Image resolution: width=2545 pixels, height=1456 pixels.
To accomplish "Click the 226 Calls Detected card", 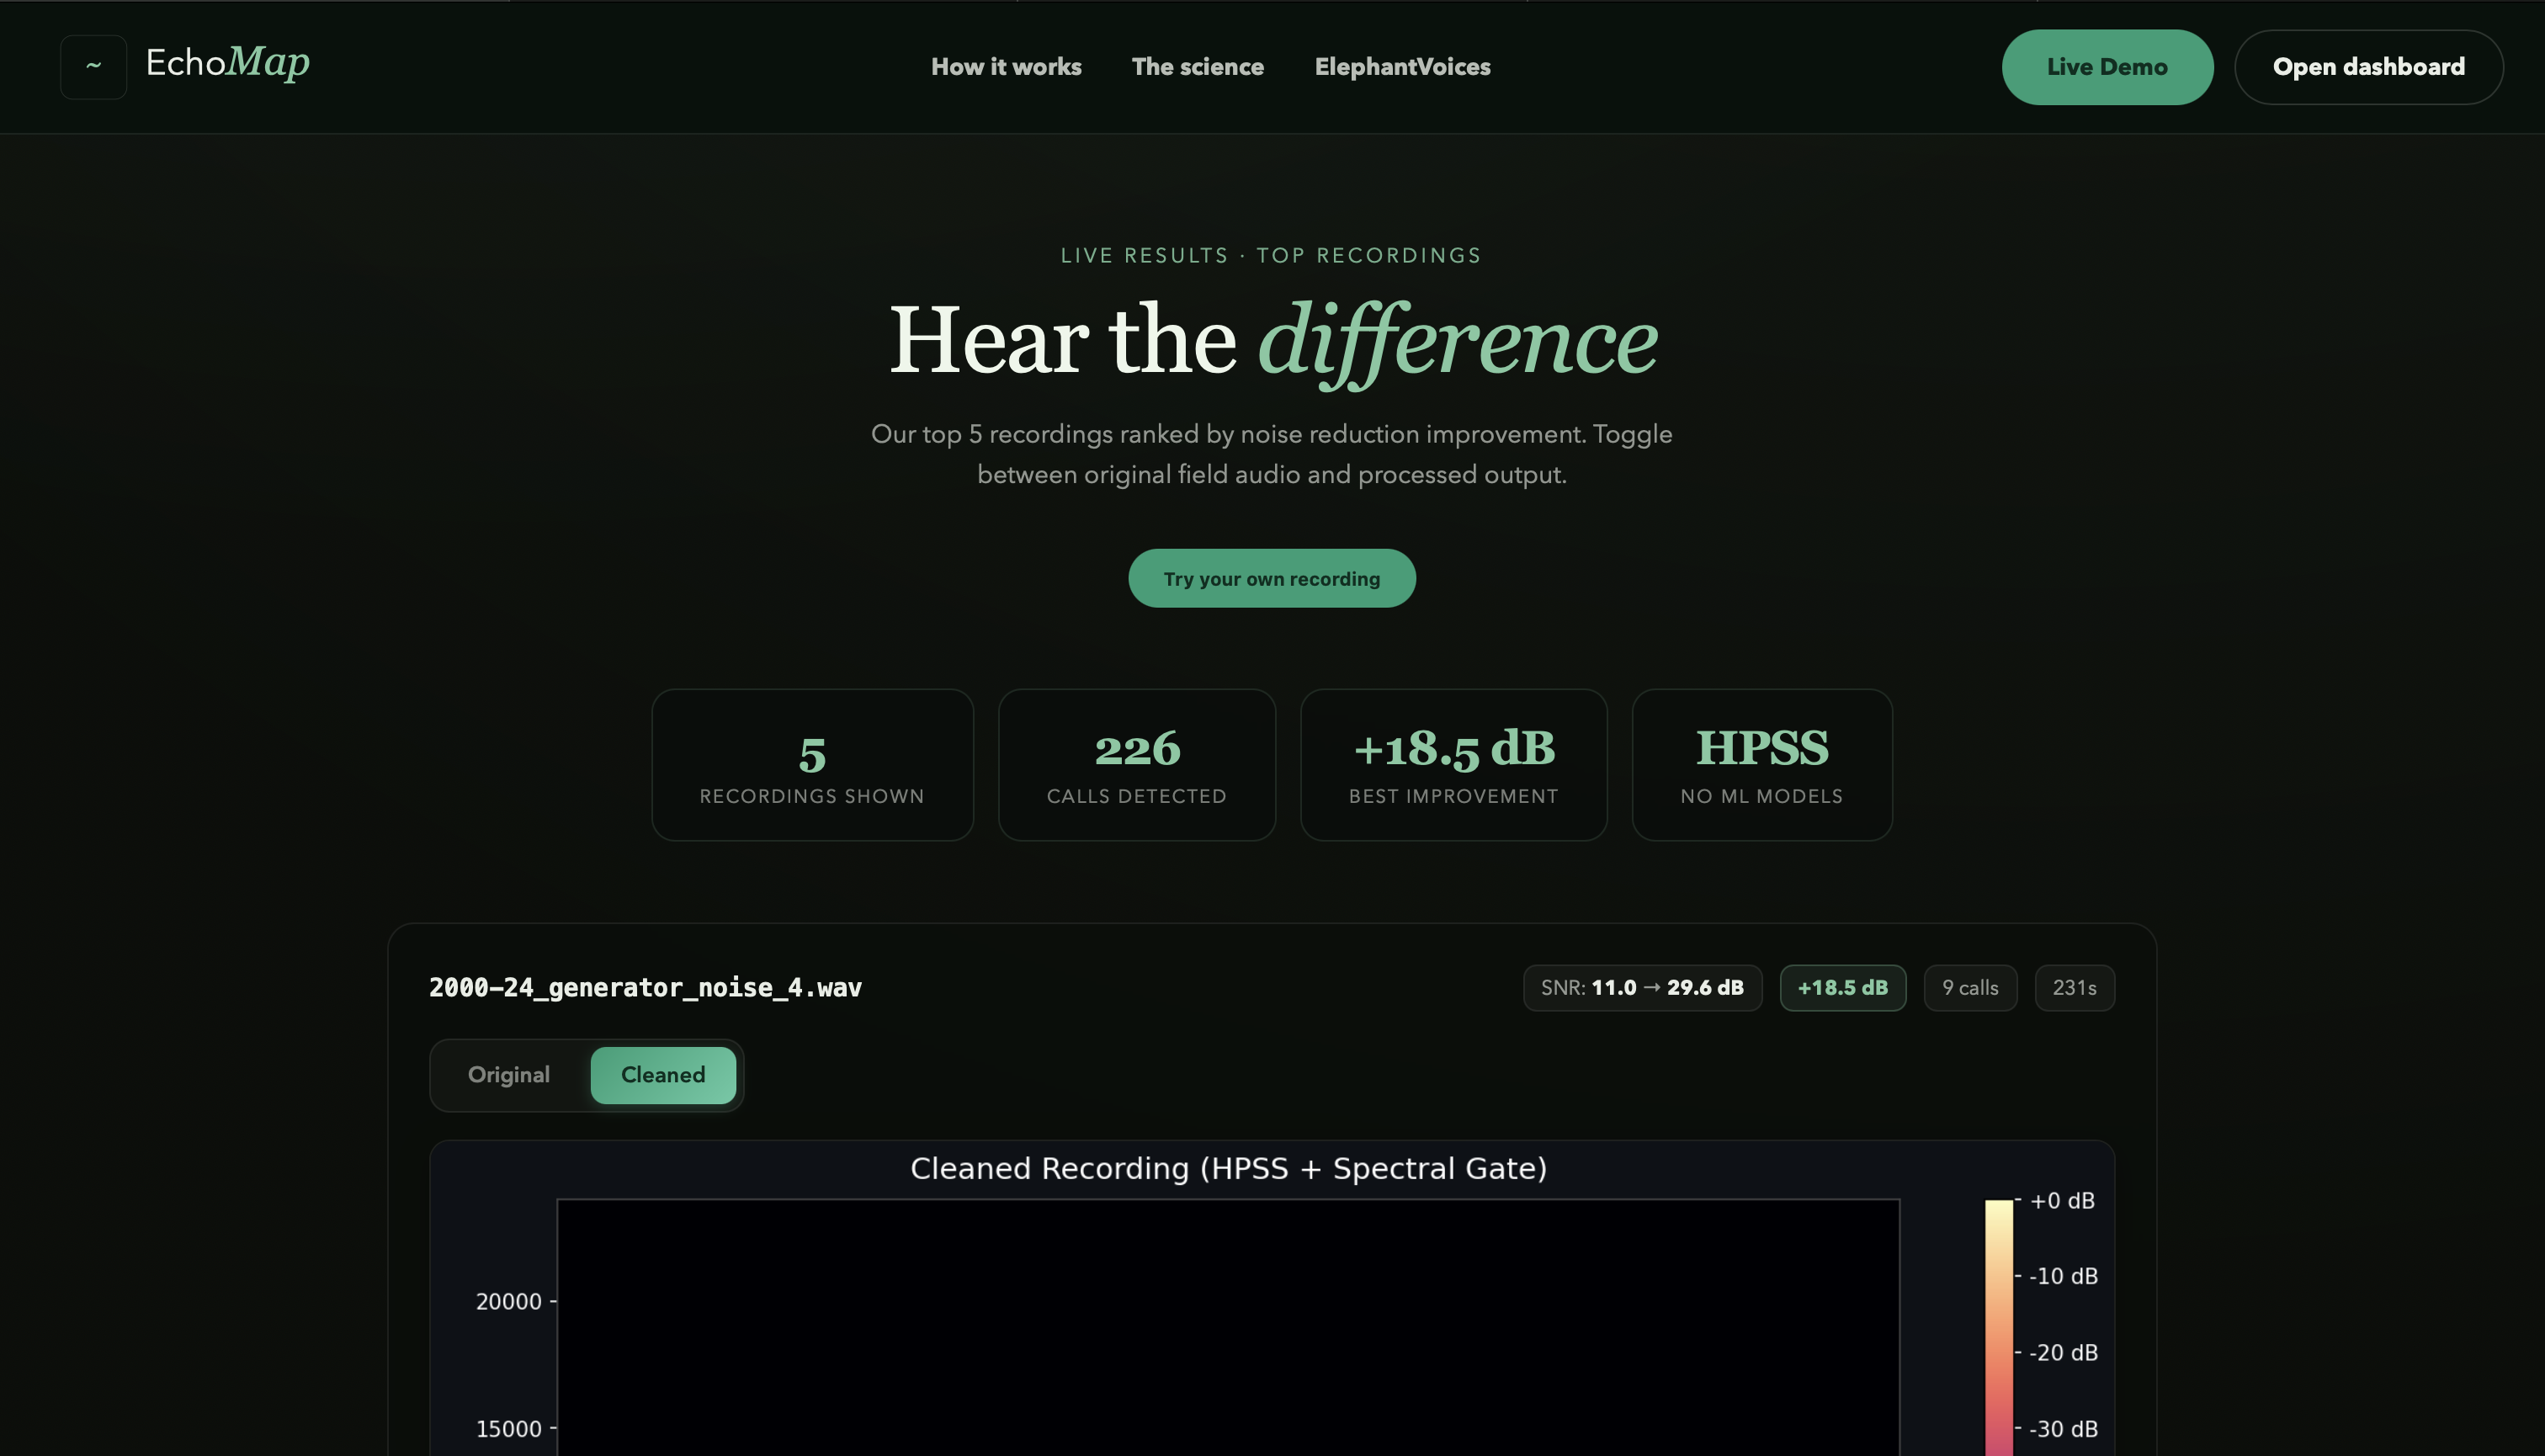I will pyautogui.click(x=1136, y=764).
